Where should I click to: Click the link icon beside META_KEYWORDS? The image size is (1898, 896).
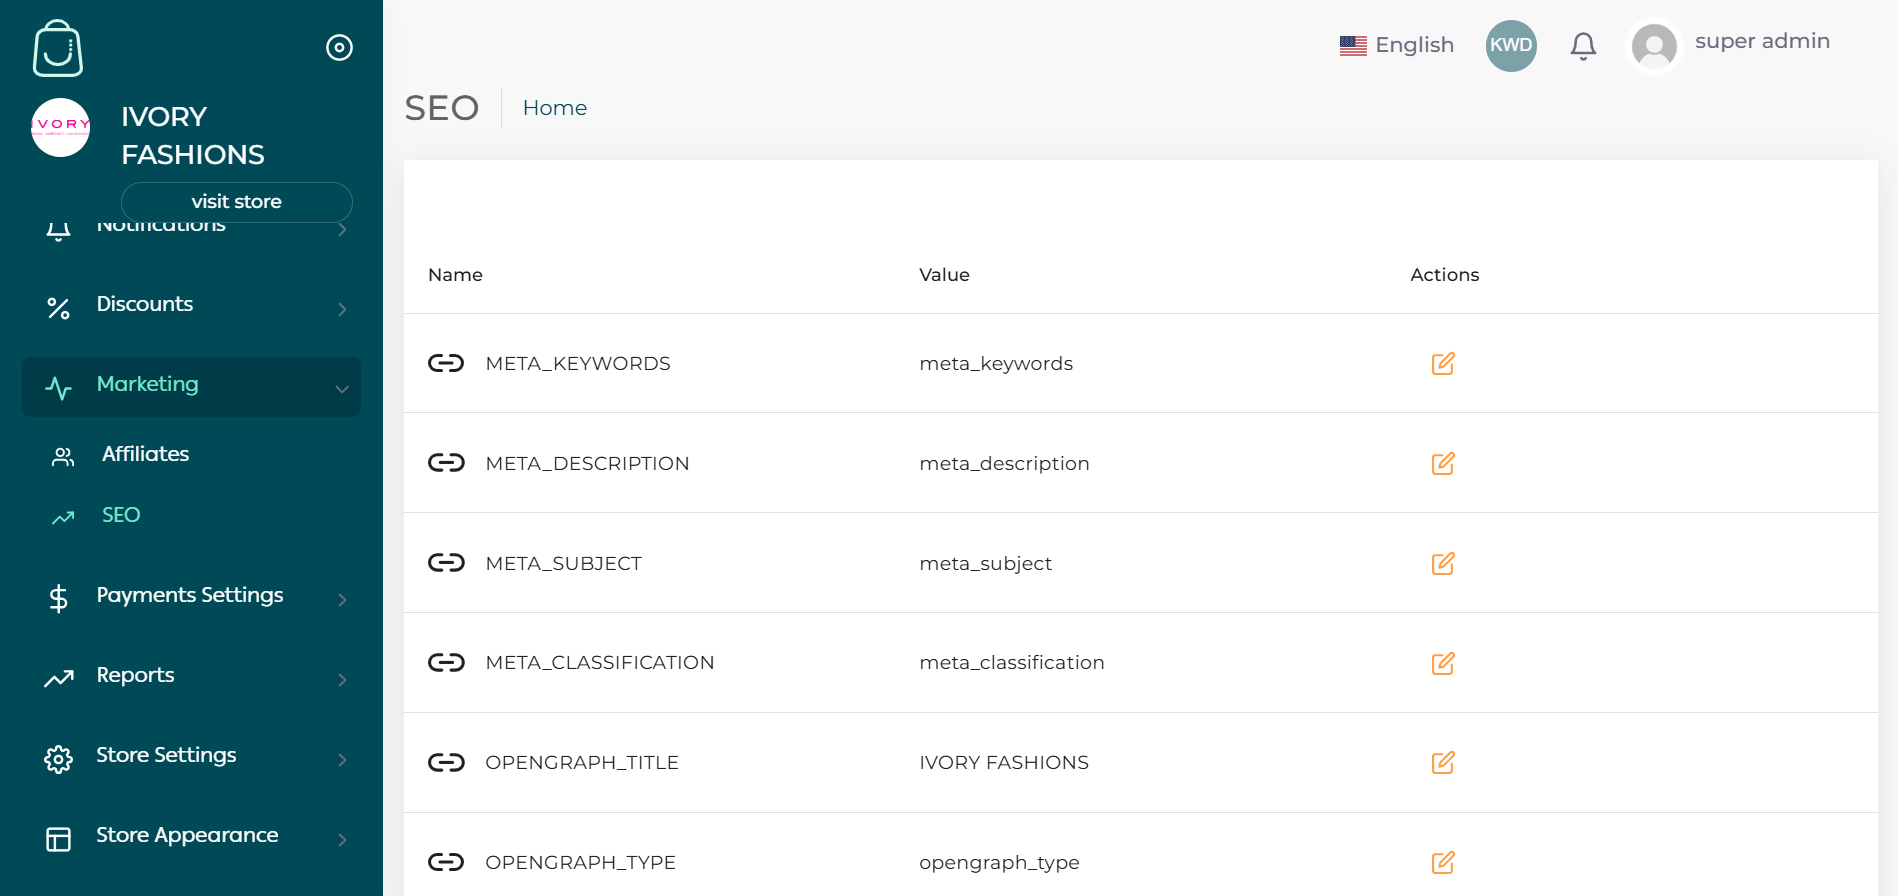pyautogui.click(x=446, y=363)
